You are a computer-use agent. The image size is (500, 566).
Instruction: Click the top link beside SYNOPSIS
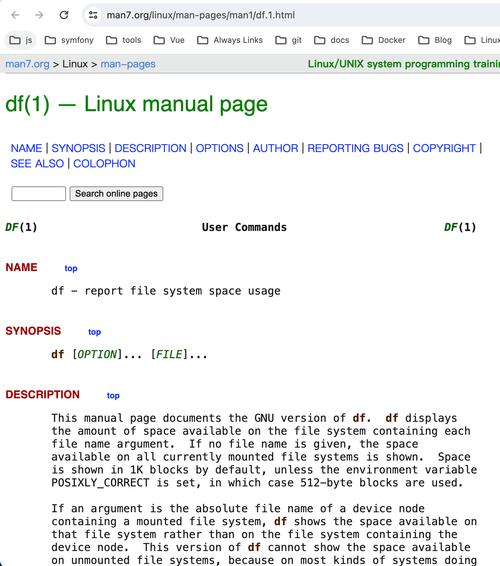[95, 332]
